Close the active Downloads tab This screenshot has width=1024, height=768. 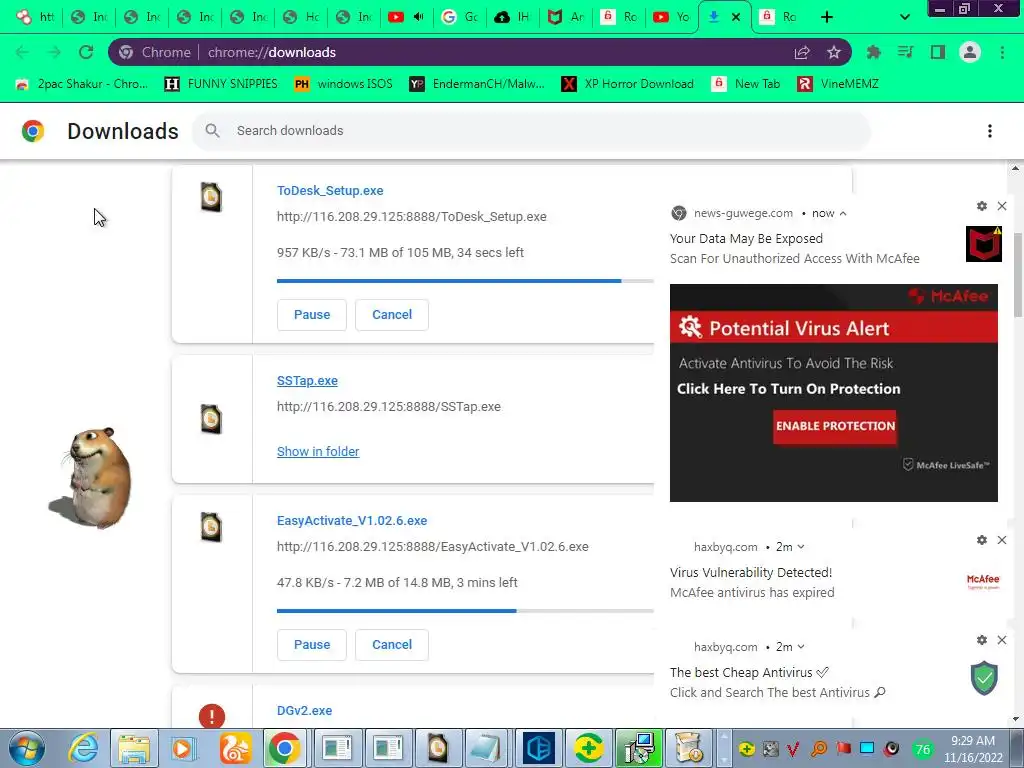coord(736,17)
